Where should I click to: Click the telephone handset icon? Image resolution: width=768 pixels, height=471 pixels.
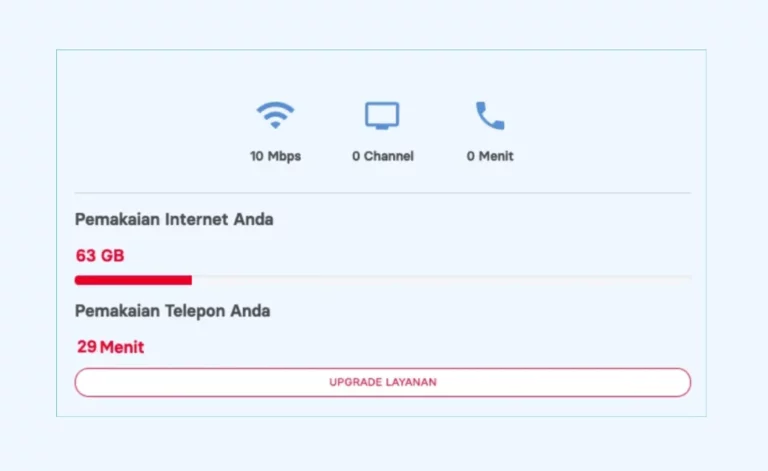[490, 116]
